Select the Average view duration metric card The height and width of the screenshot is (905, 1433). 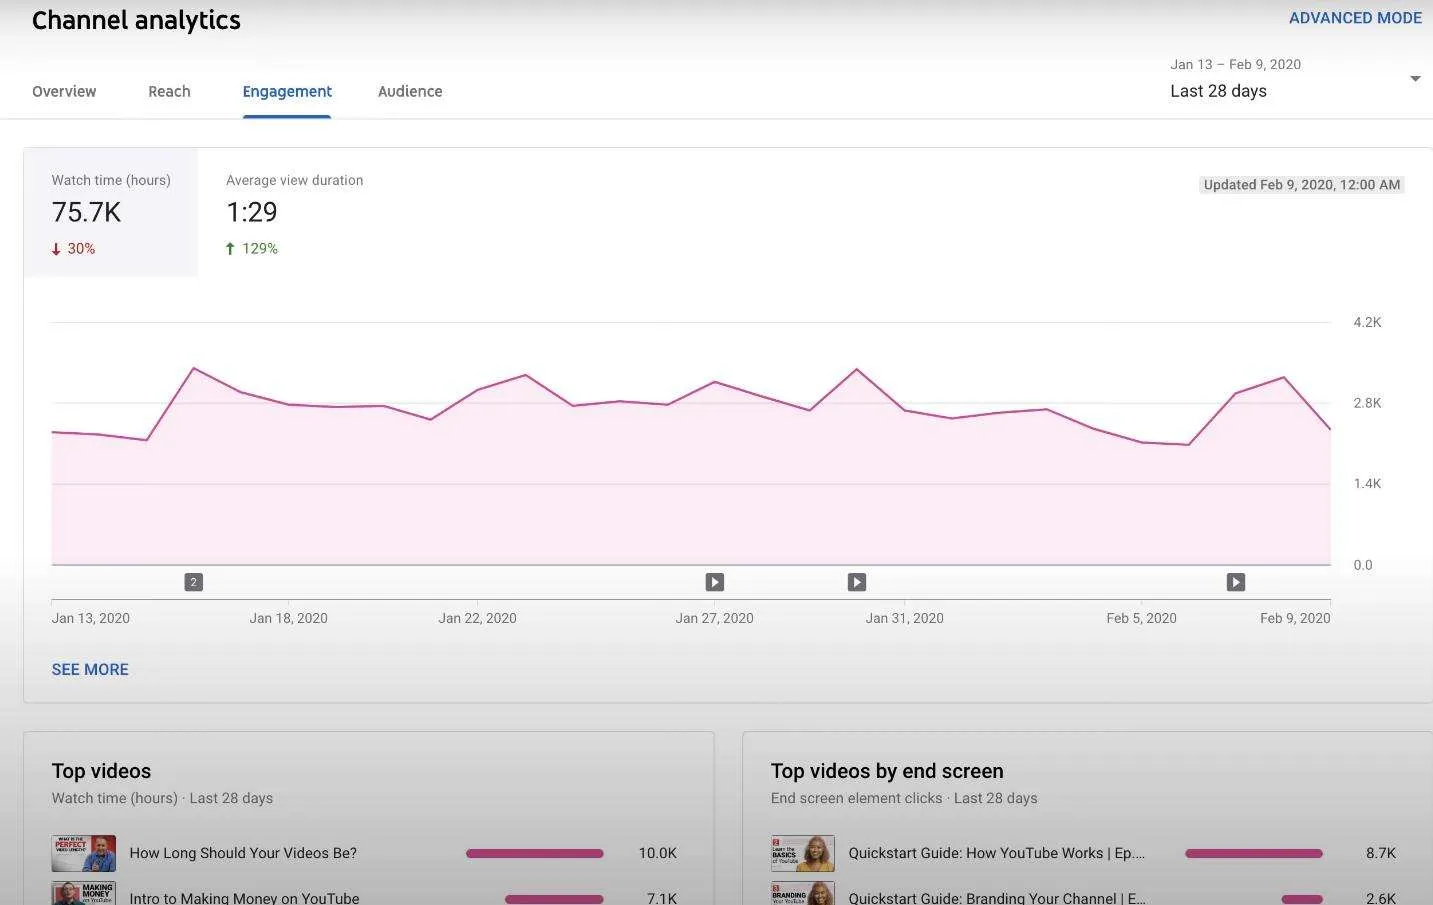coord(294,213)
